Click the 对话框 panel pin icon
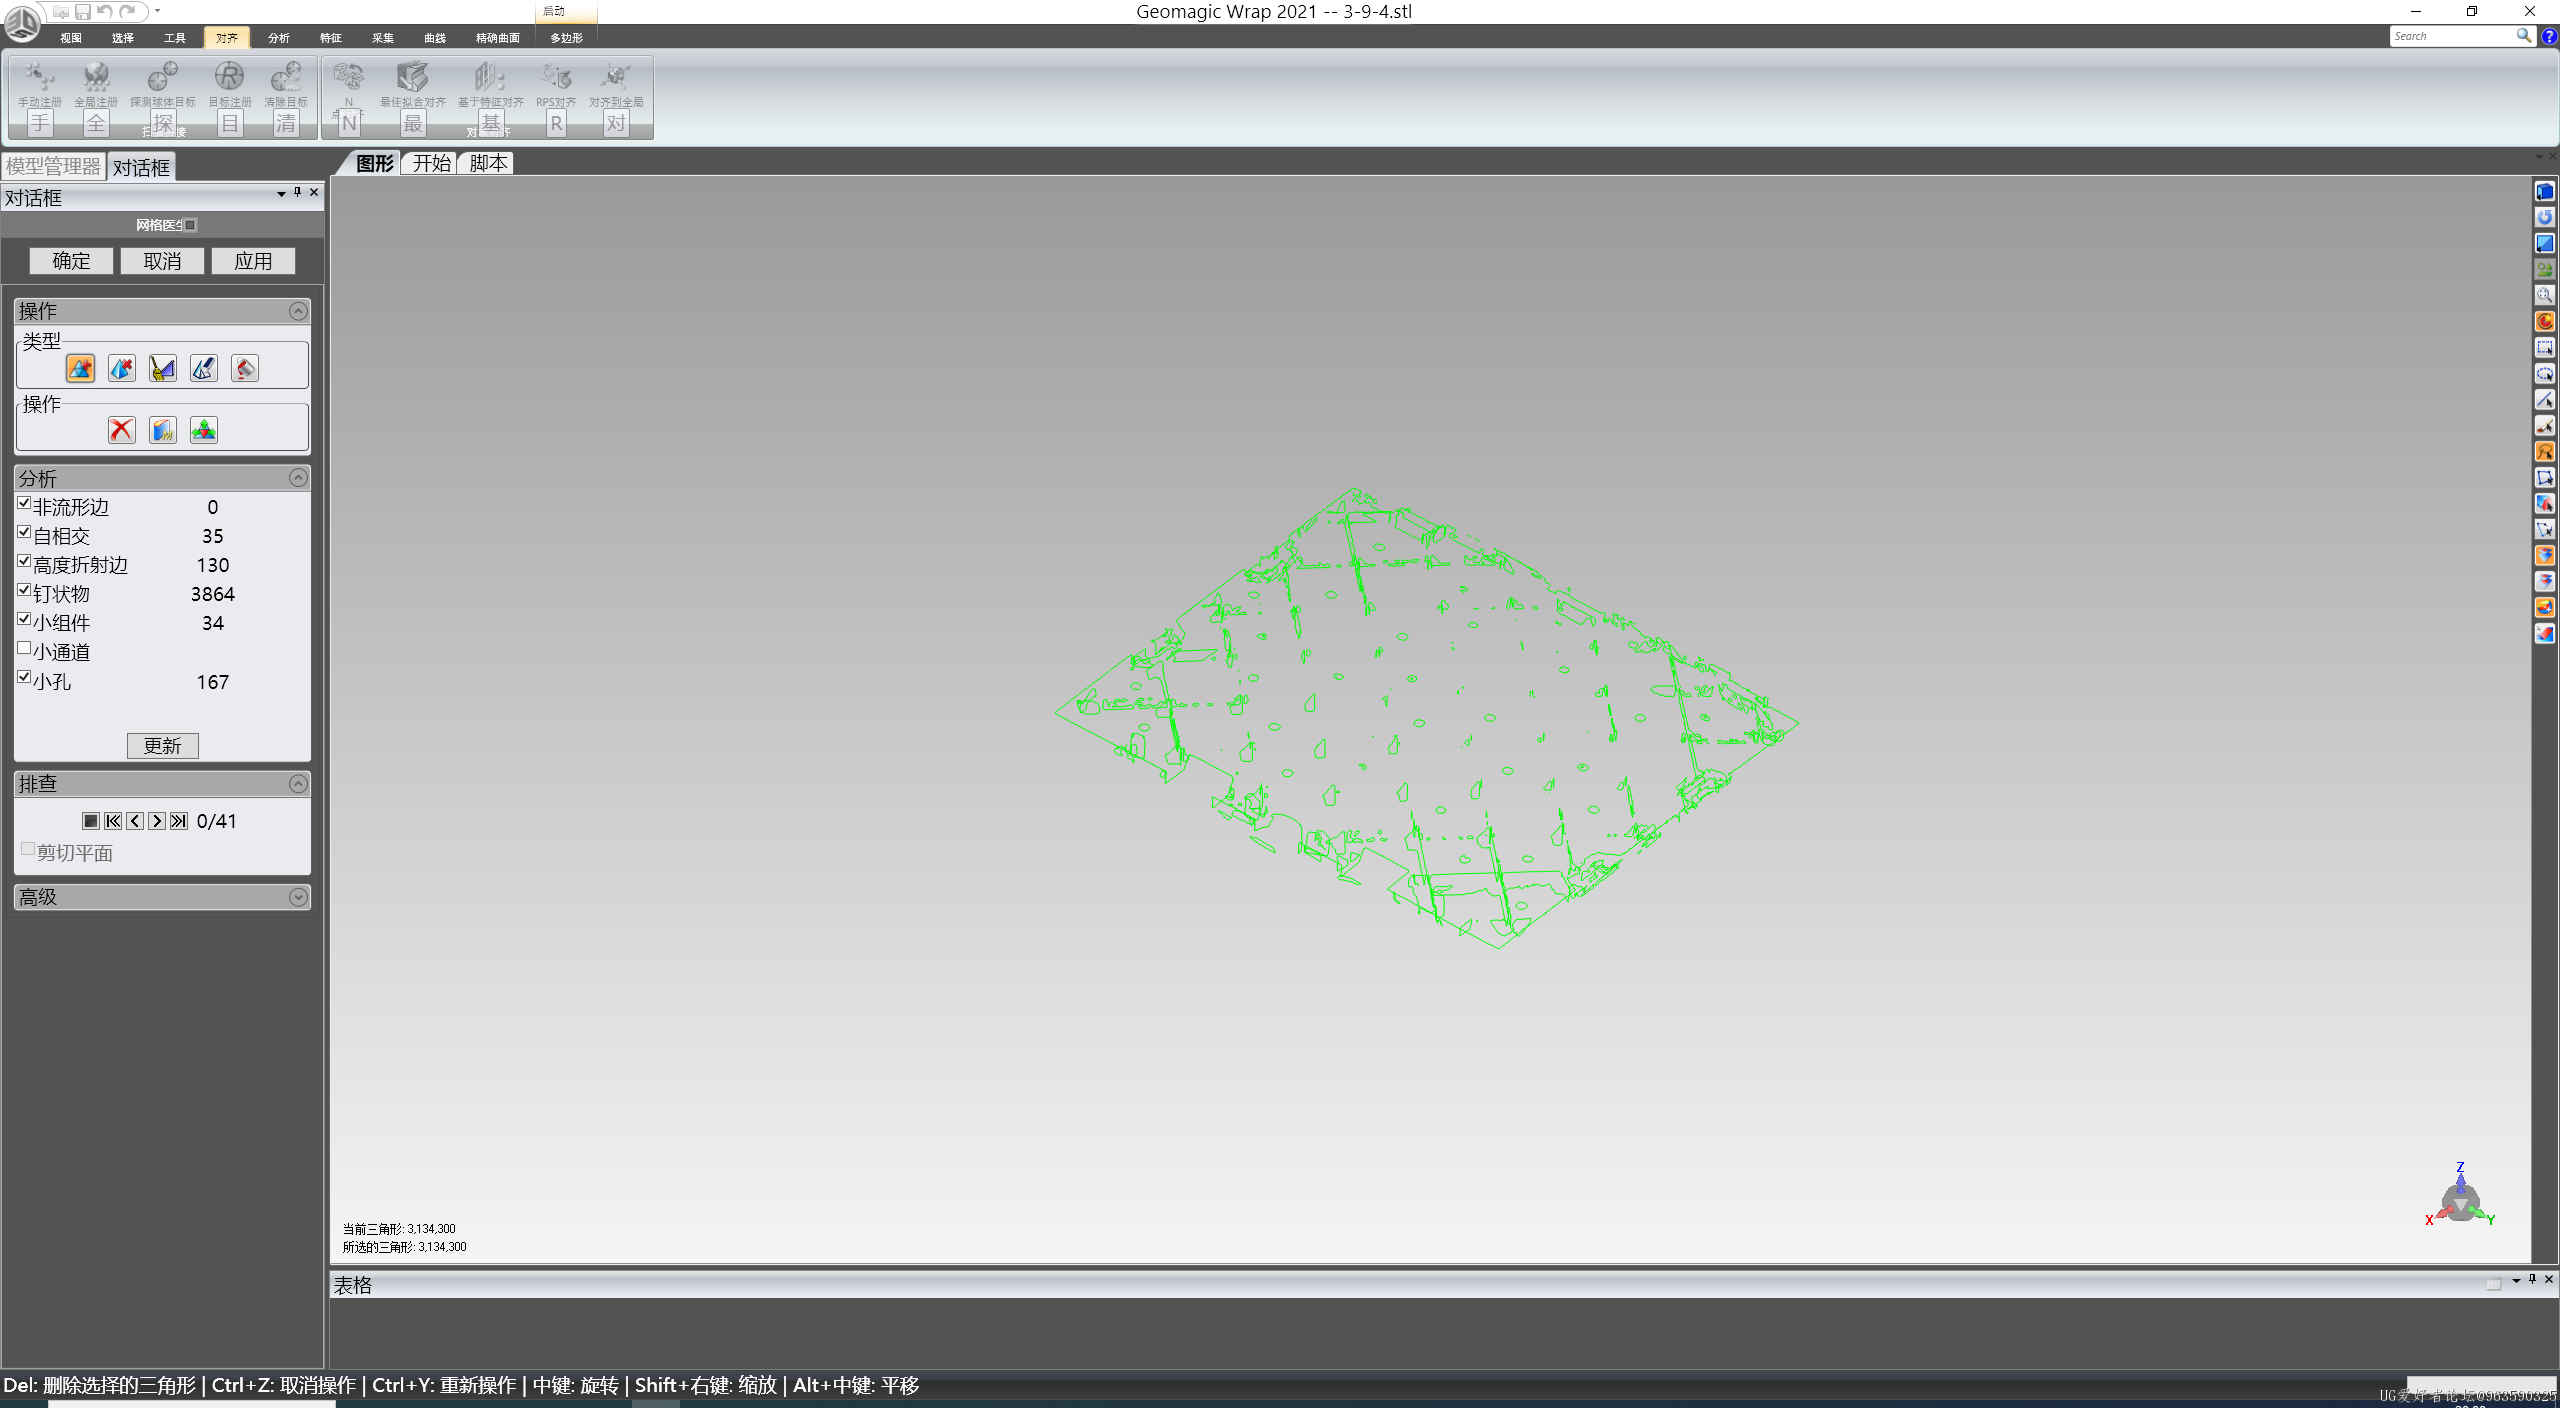The height and width of the screenshot is (1408, 2560). click(x=297, y=192)
